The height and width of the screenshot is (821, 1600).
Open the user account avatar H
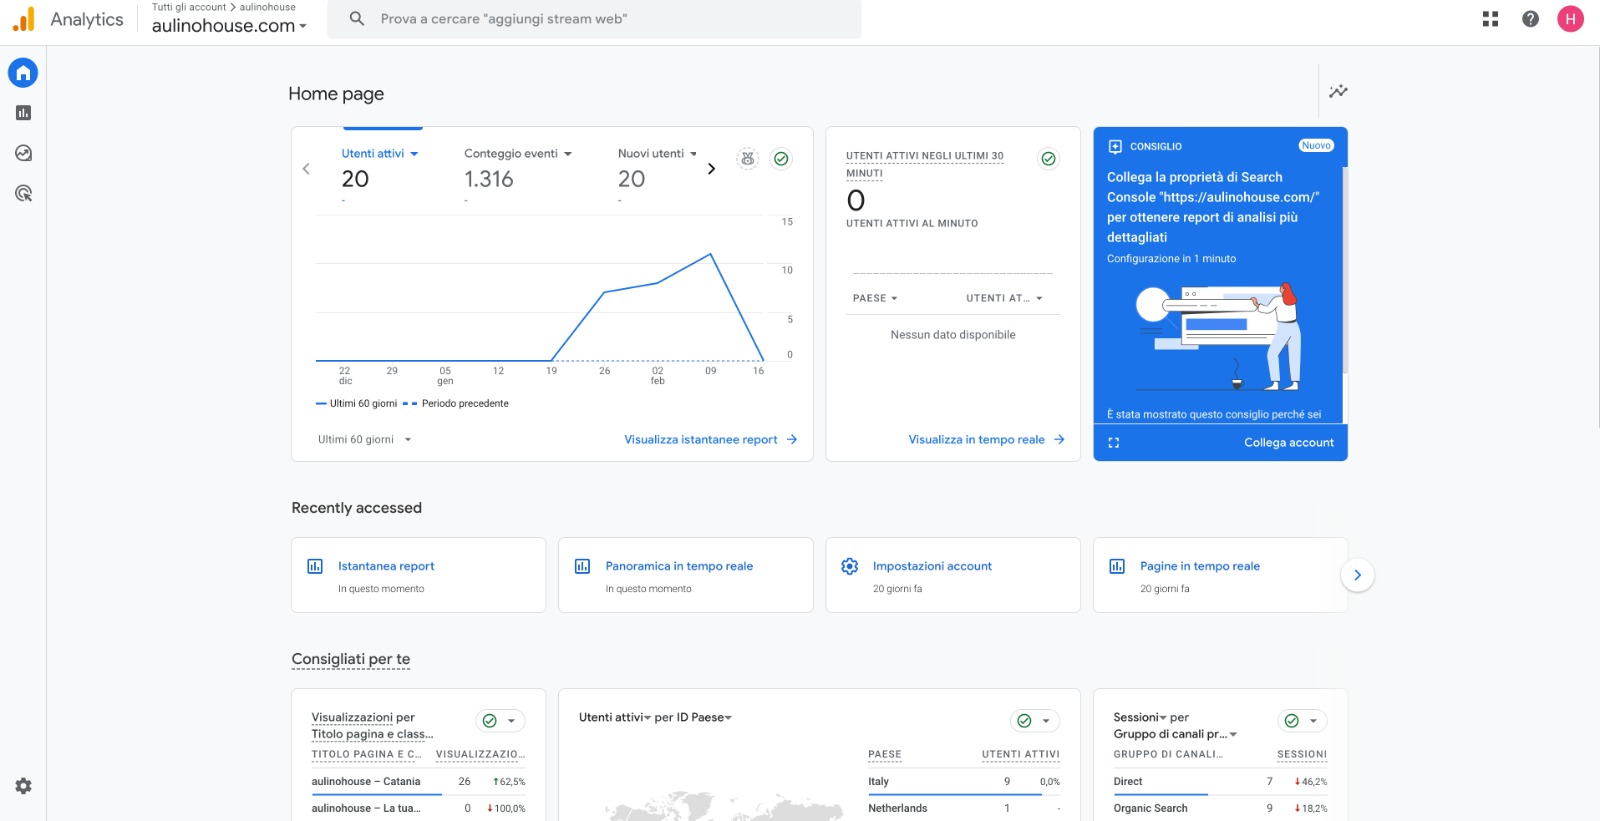1570,19
